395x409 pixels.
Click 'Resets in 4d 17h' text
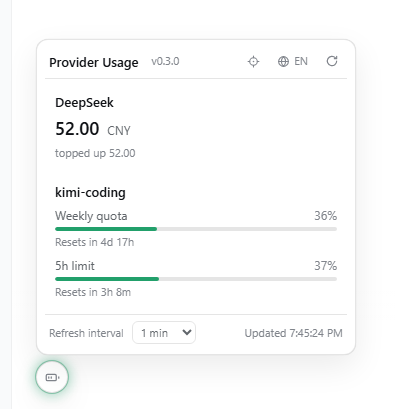pyautogui.click(x=95, y=242)
